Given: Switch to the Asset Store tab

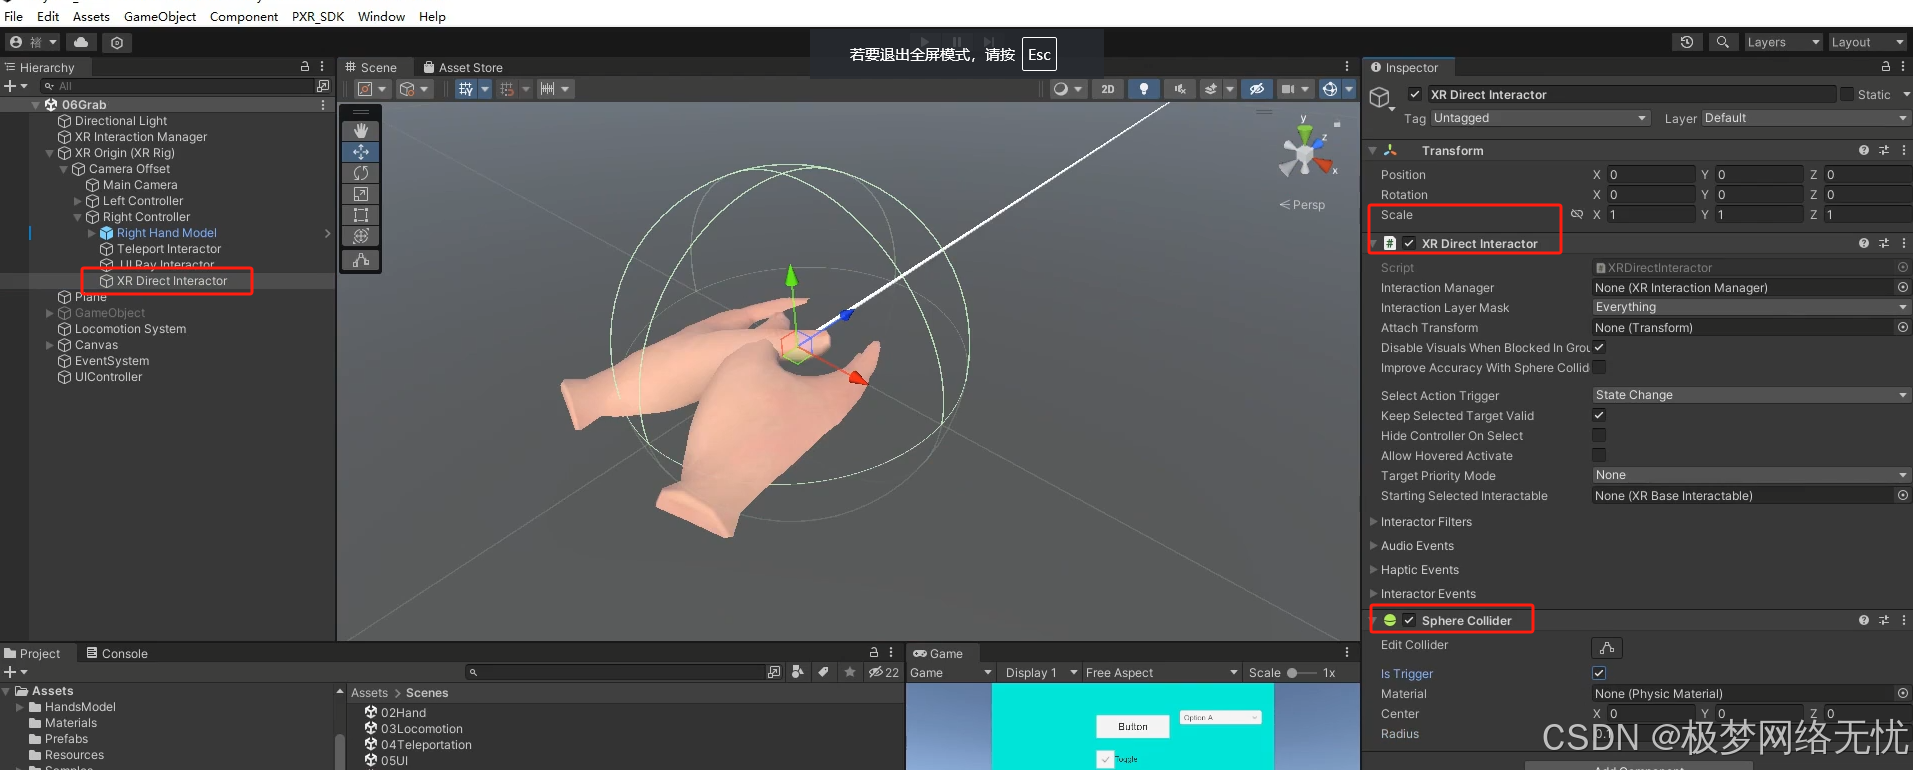Looking at the screenshot, I should pyautogui.click(x=462, y=67).
